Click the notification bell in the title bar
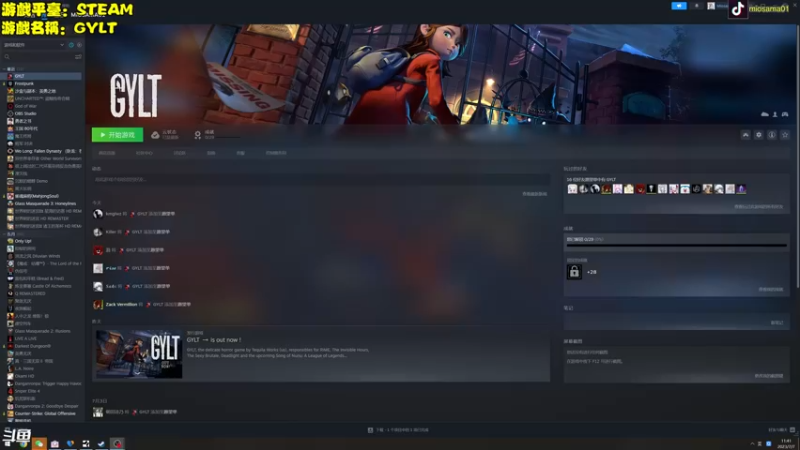 697,6
